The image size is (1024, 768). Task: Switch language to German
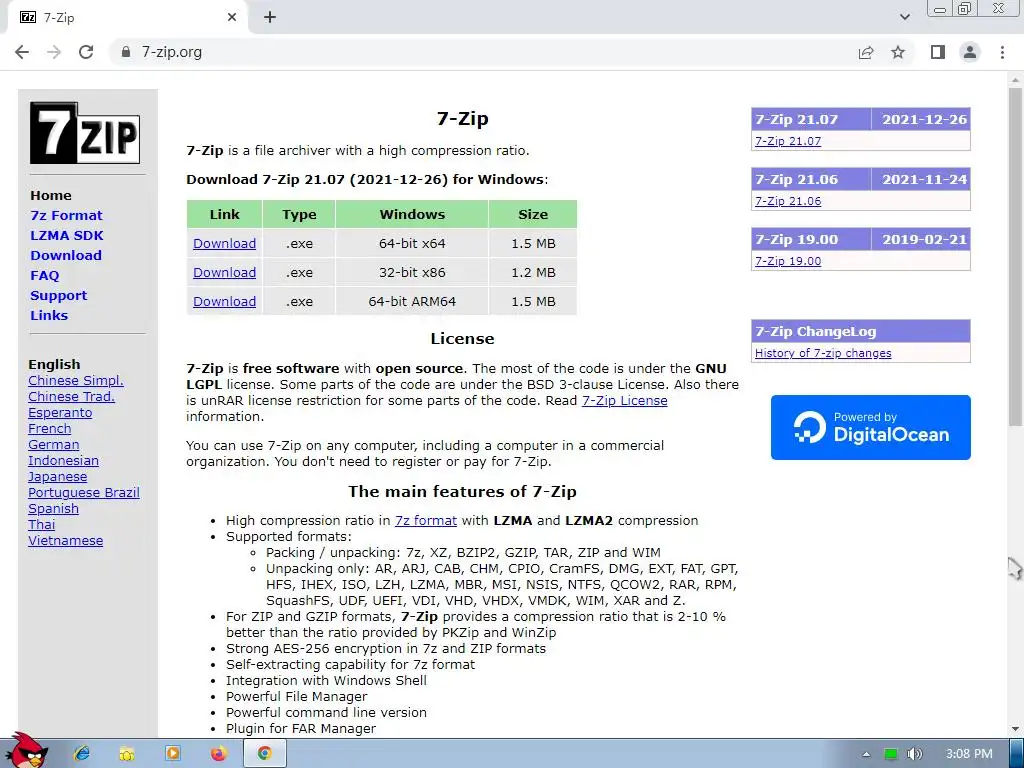pos(54,445)
